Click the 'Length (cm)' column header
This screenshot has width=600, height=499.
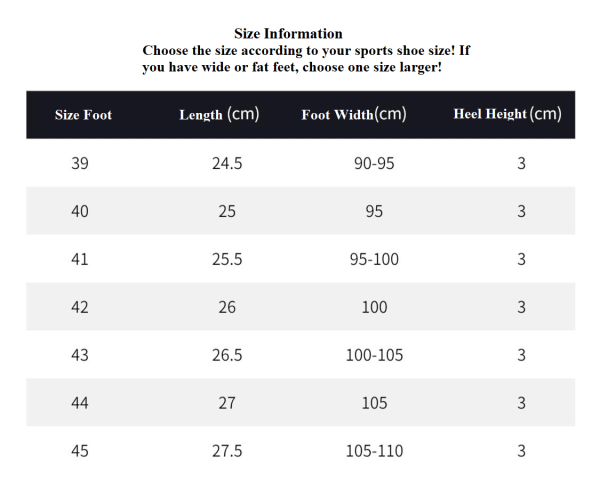[219, 115]
